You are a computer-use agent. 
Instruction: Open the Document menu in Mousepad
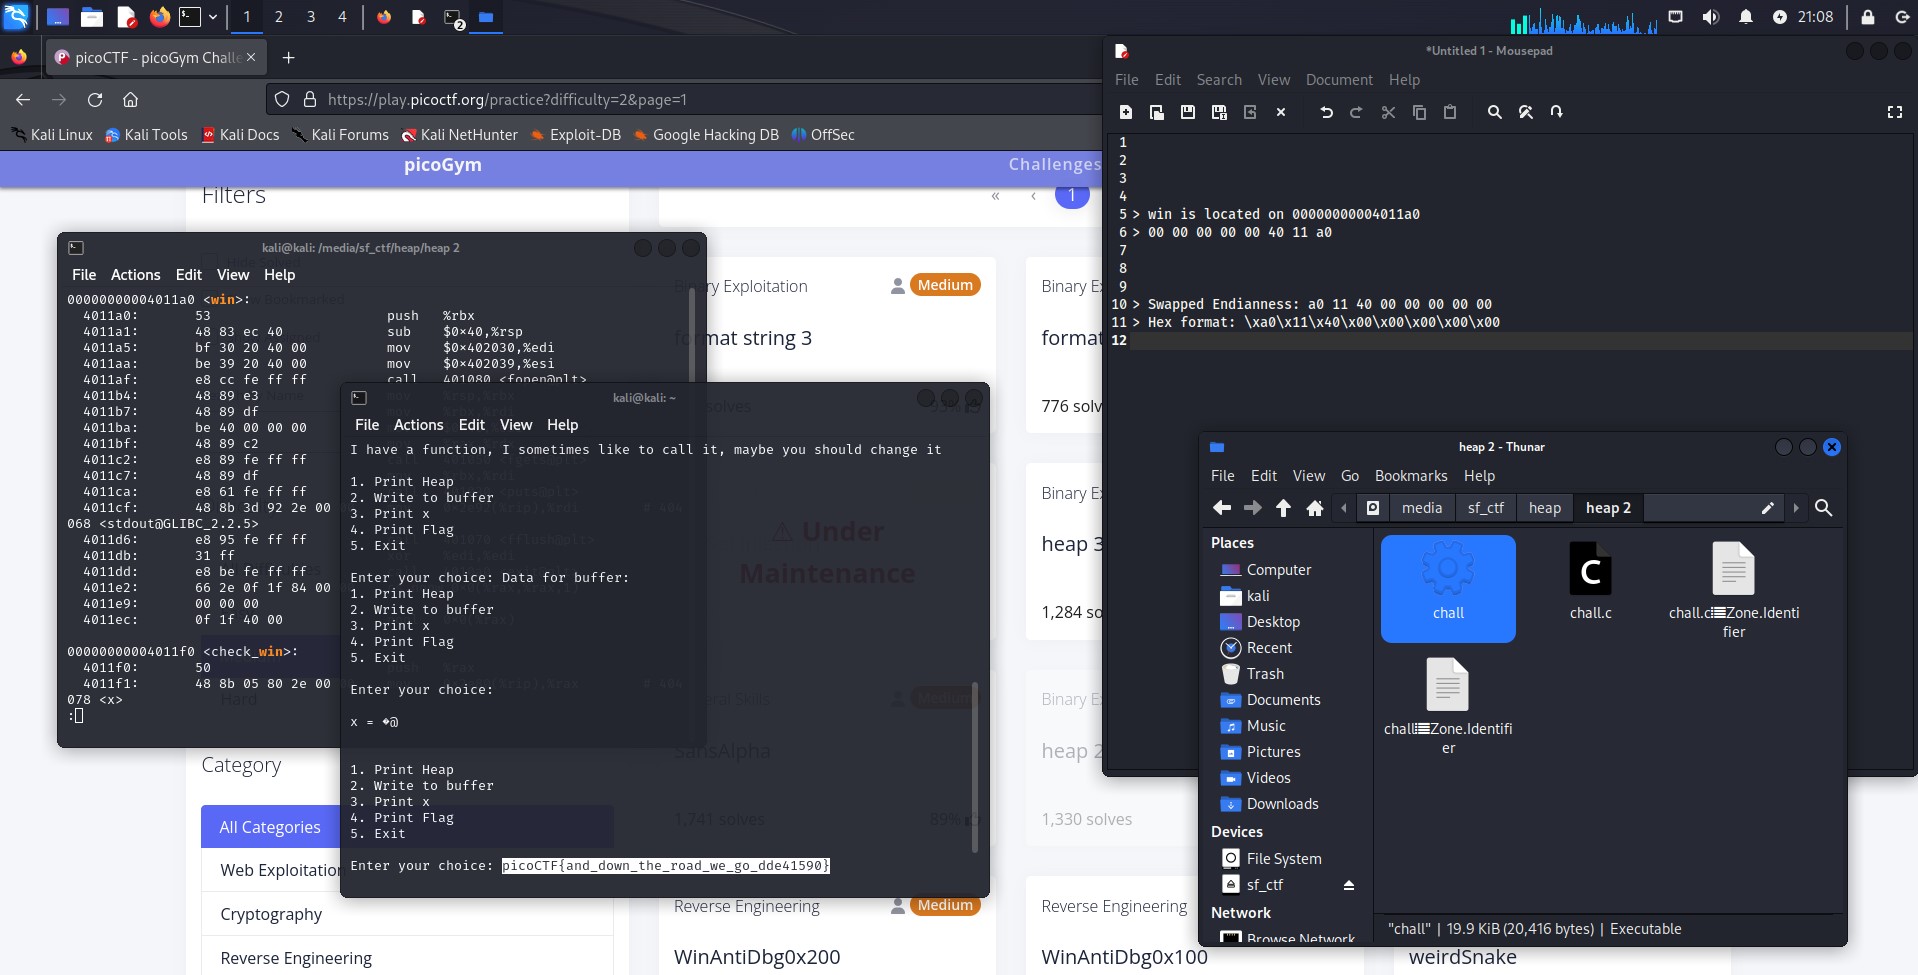pos(1339,80)
